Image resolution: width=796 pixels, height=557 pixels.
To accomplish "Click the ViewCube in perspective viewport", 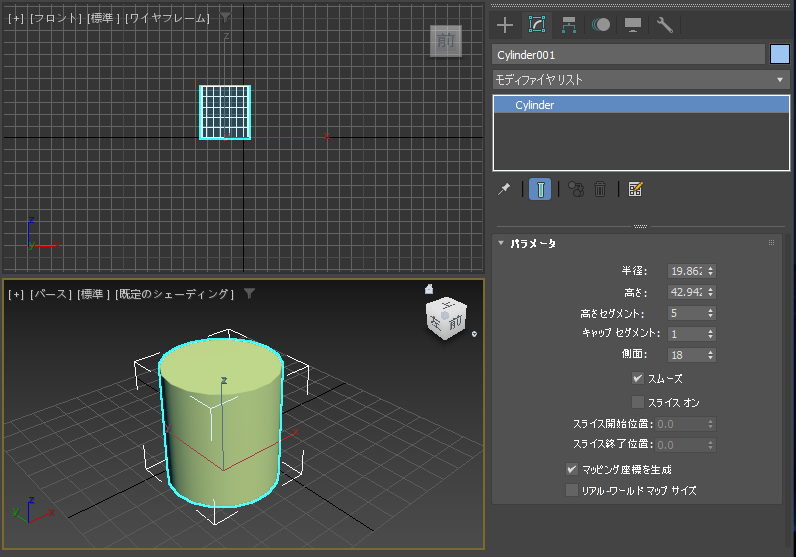I will point(446,318).
